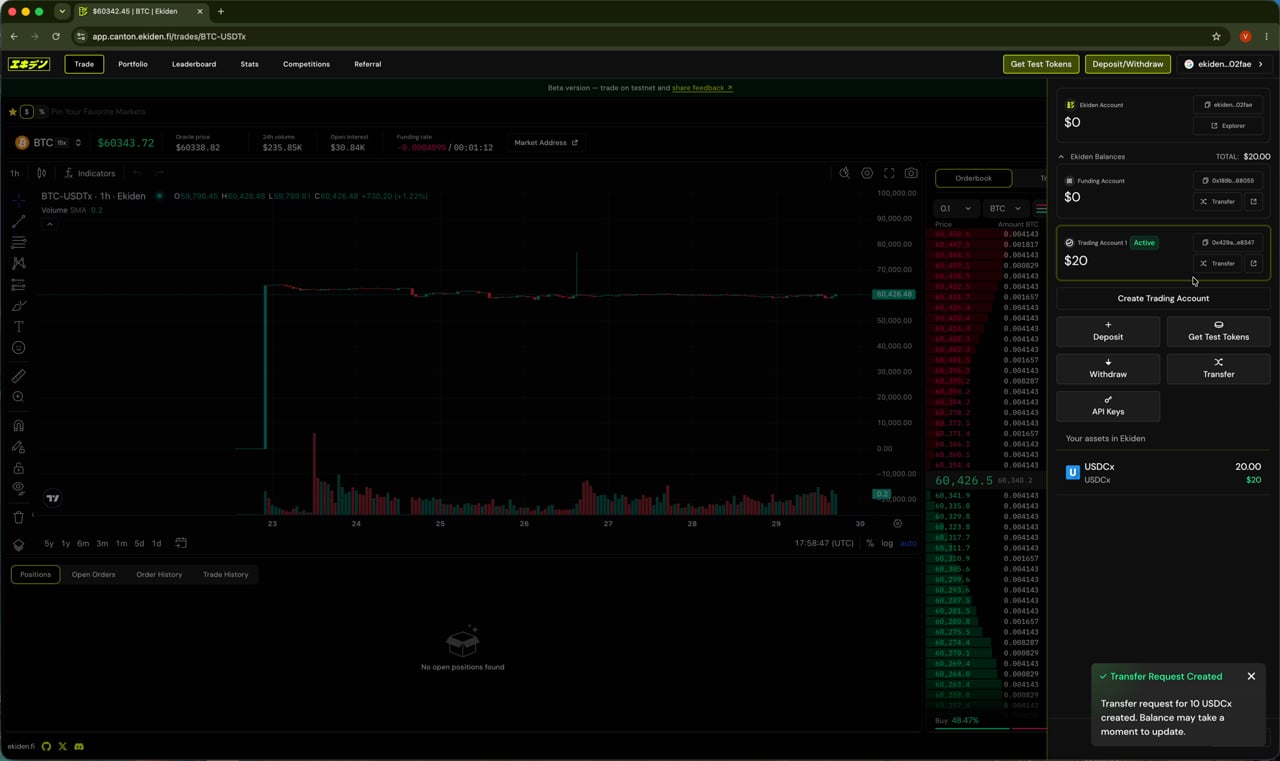Select the Text annotation tool
The width and height of the screenshot is (1280, 761).
pos(18,327)
